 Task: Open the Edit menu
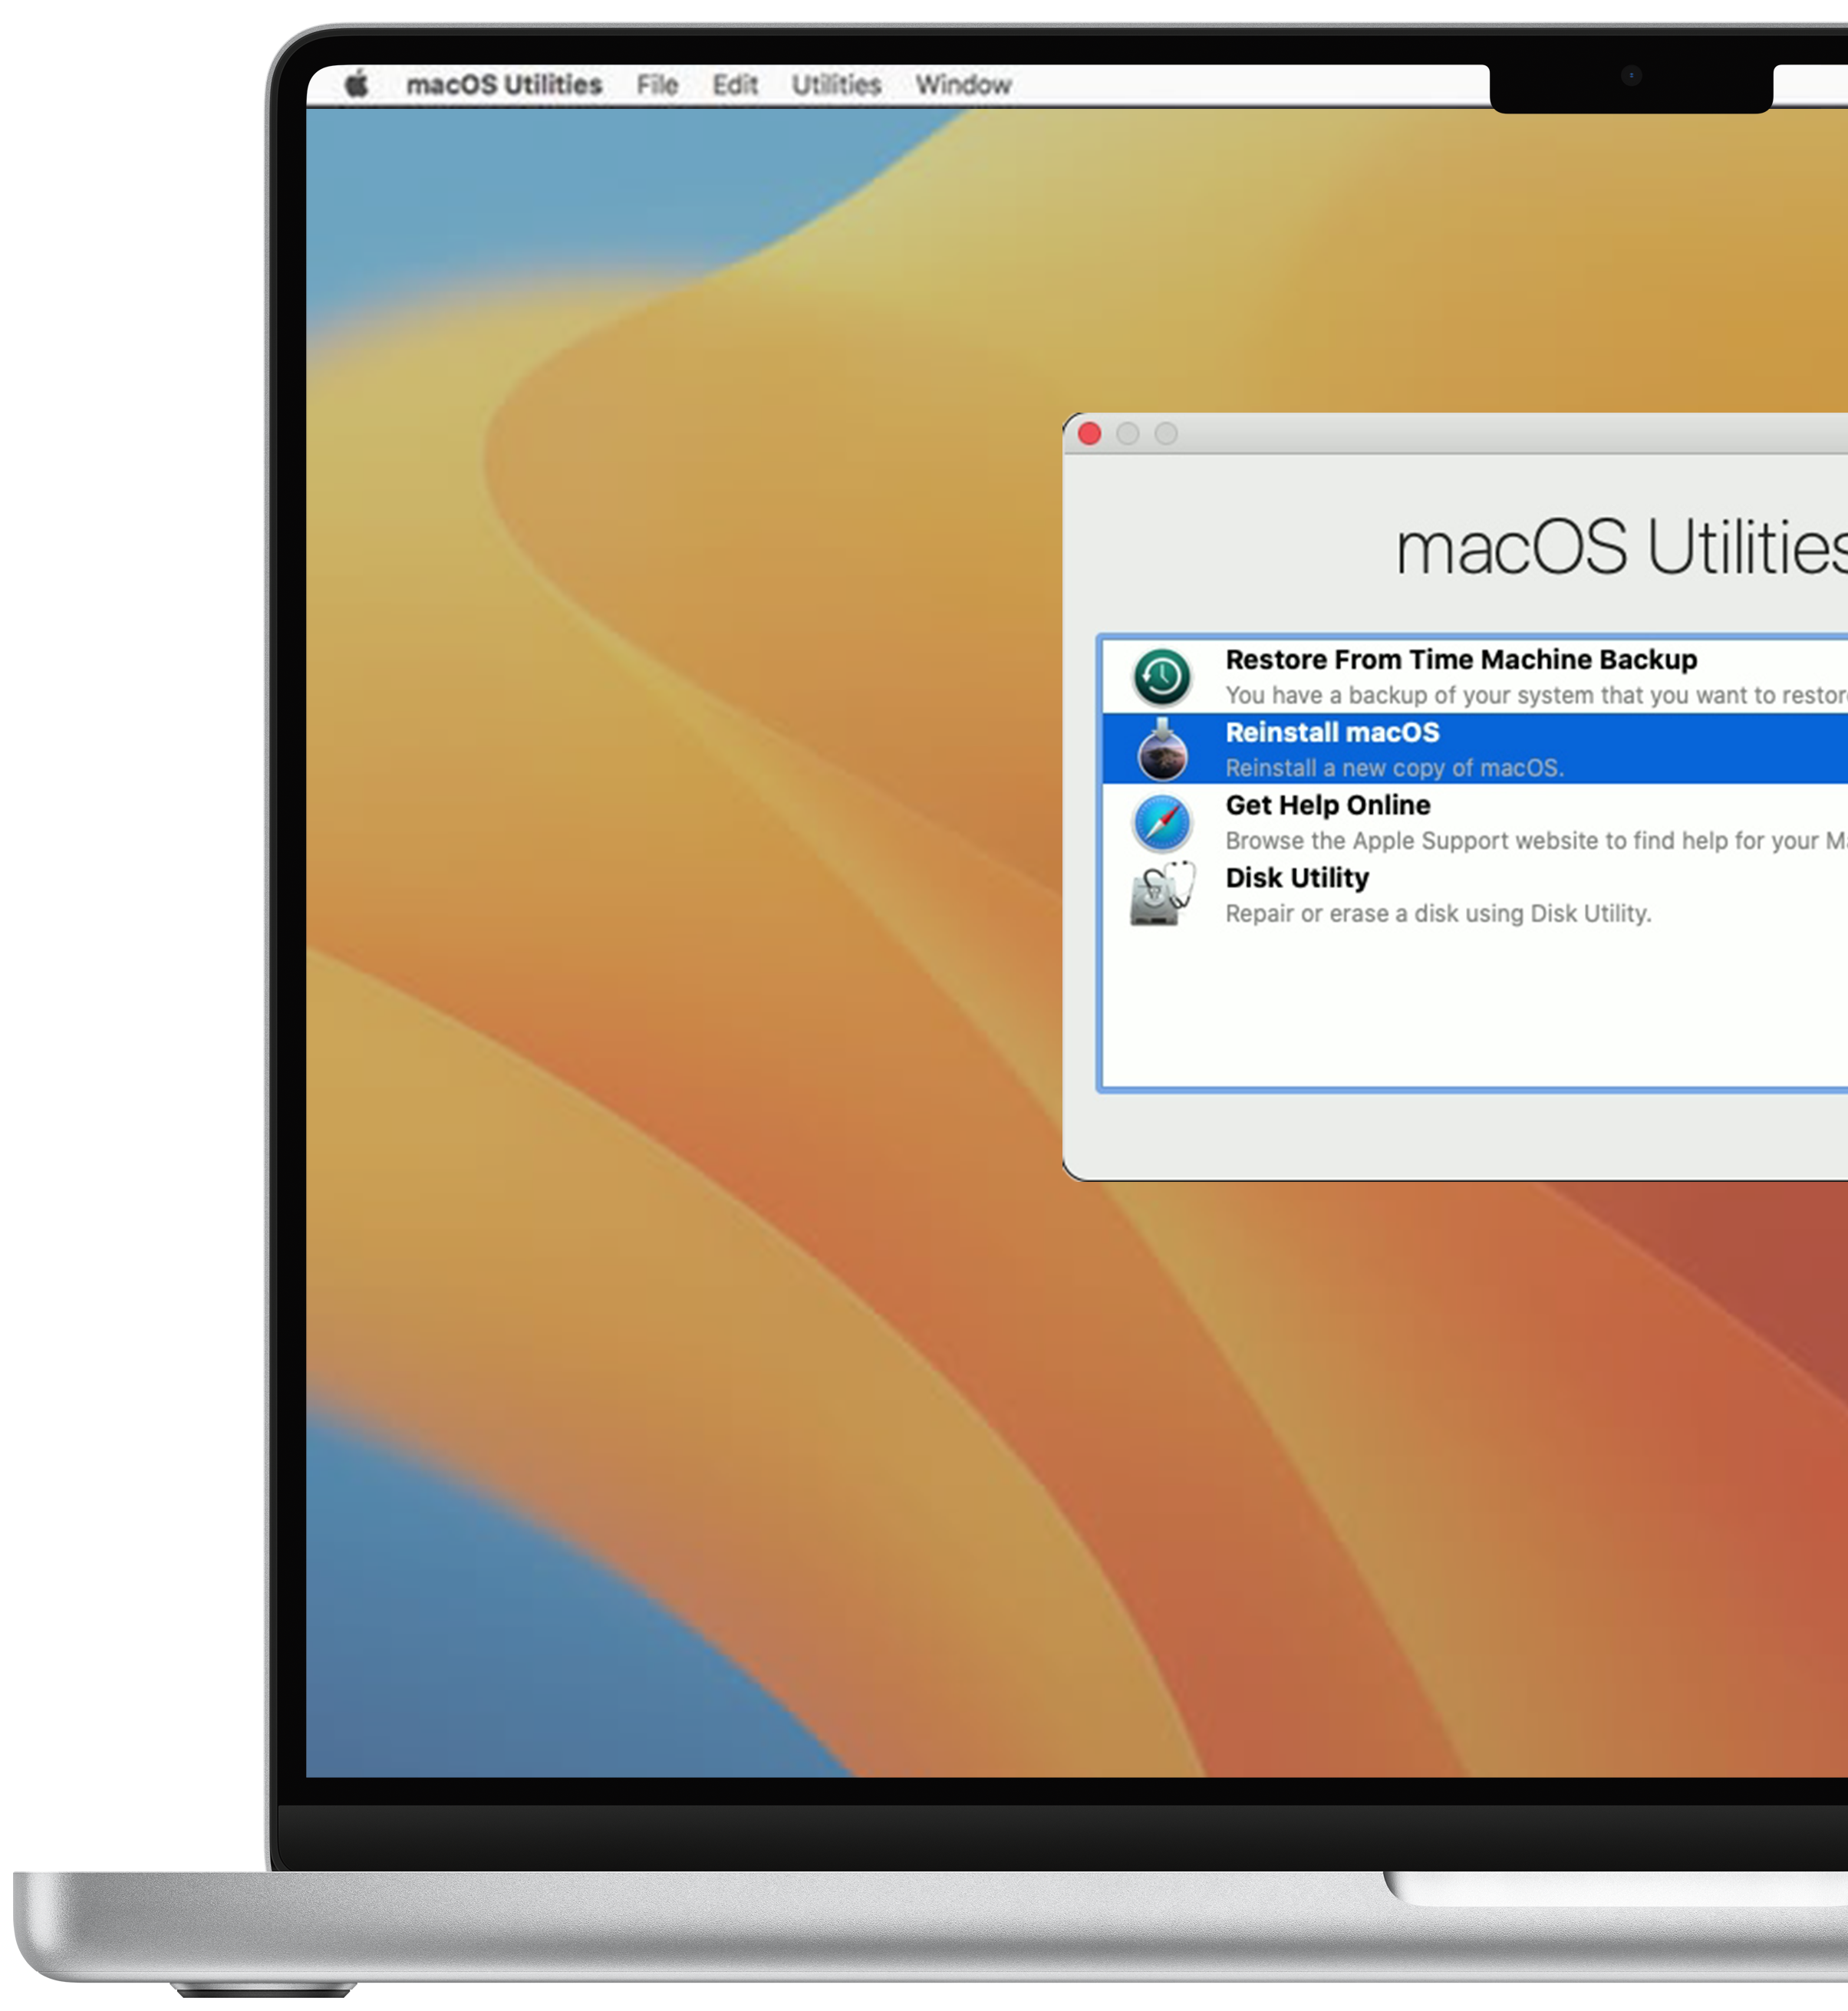735,85
